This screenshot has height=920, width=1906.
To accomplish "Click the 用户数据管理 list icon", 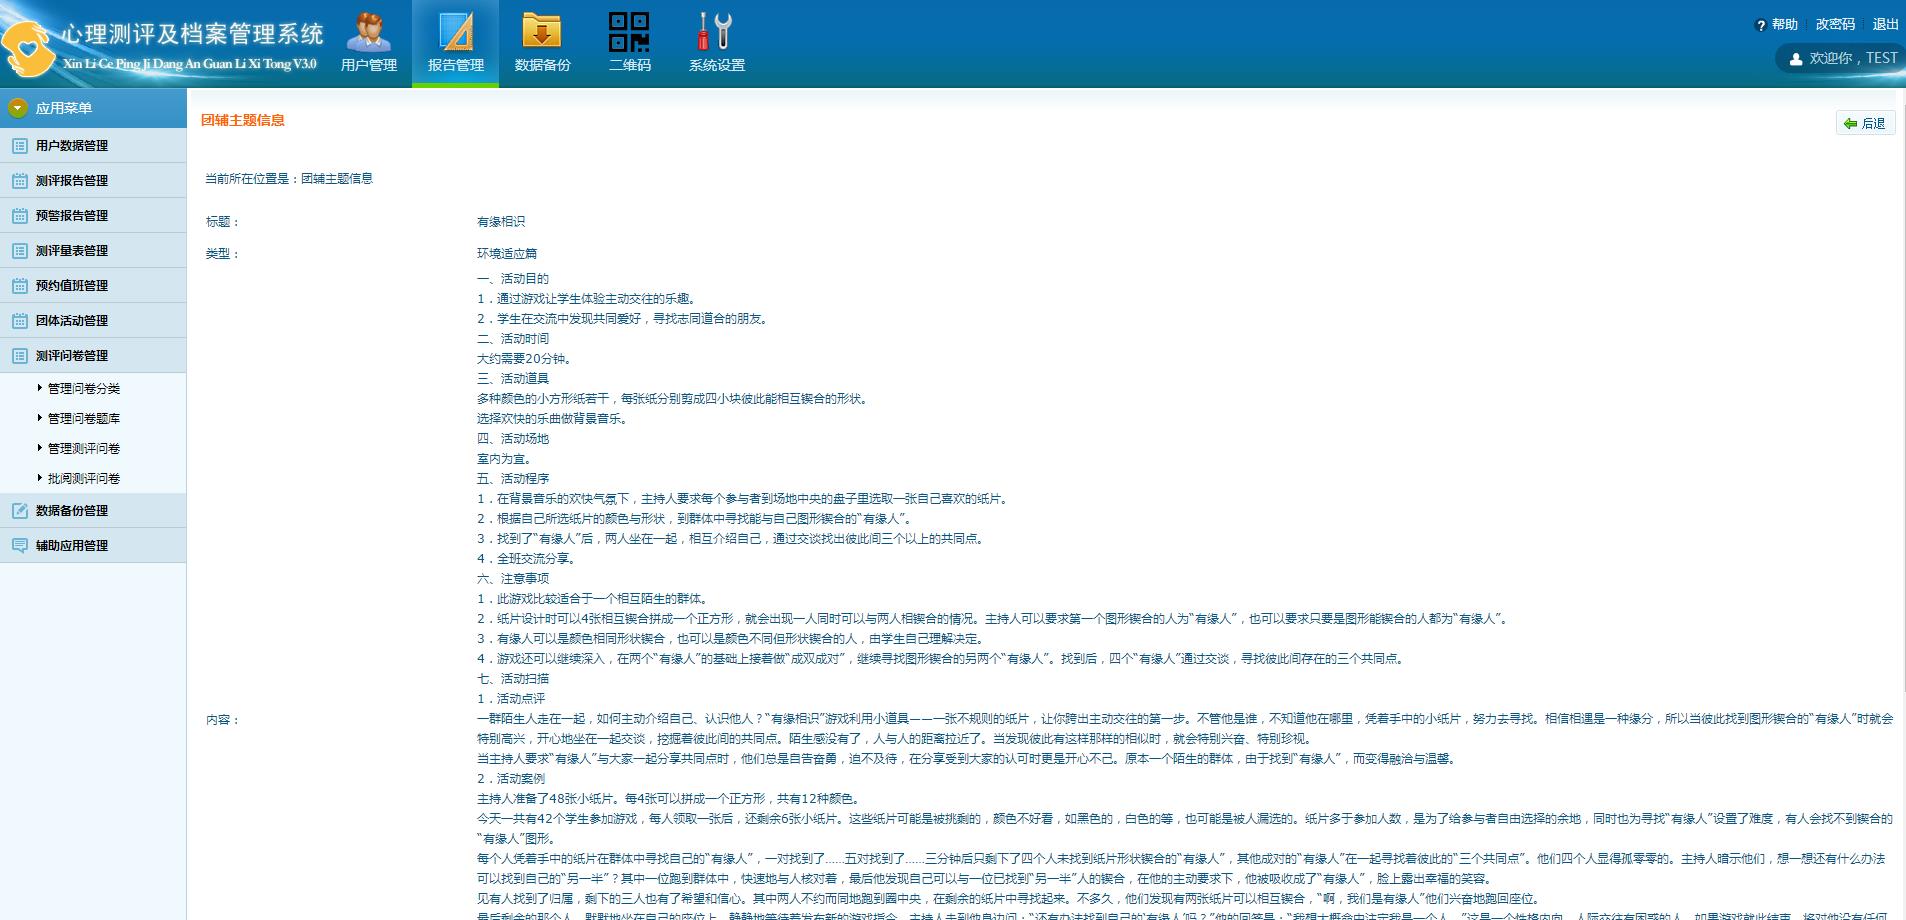I will (19, 146).
